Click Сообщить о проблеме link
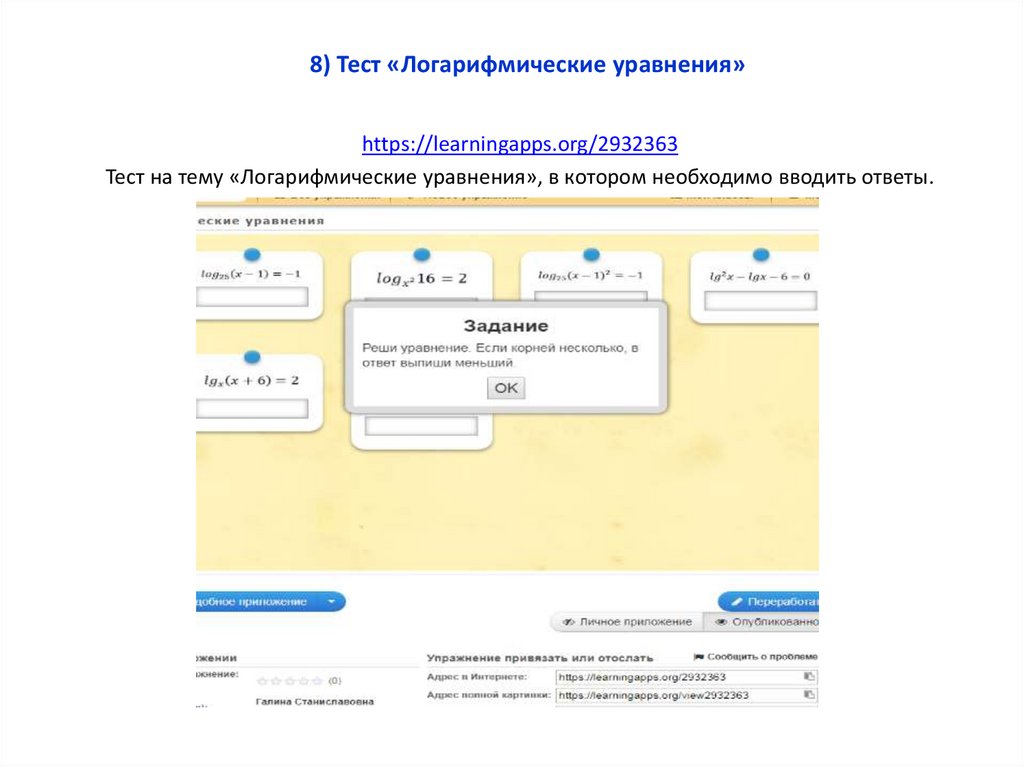Viewport: 1024px width, 767px height. click(762, 657)
